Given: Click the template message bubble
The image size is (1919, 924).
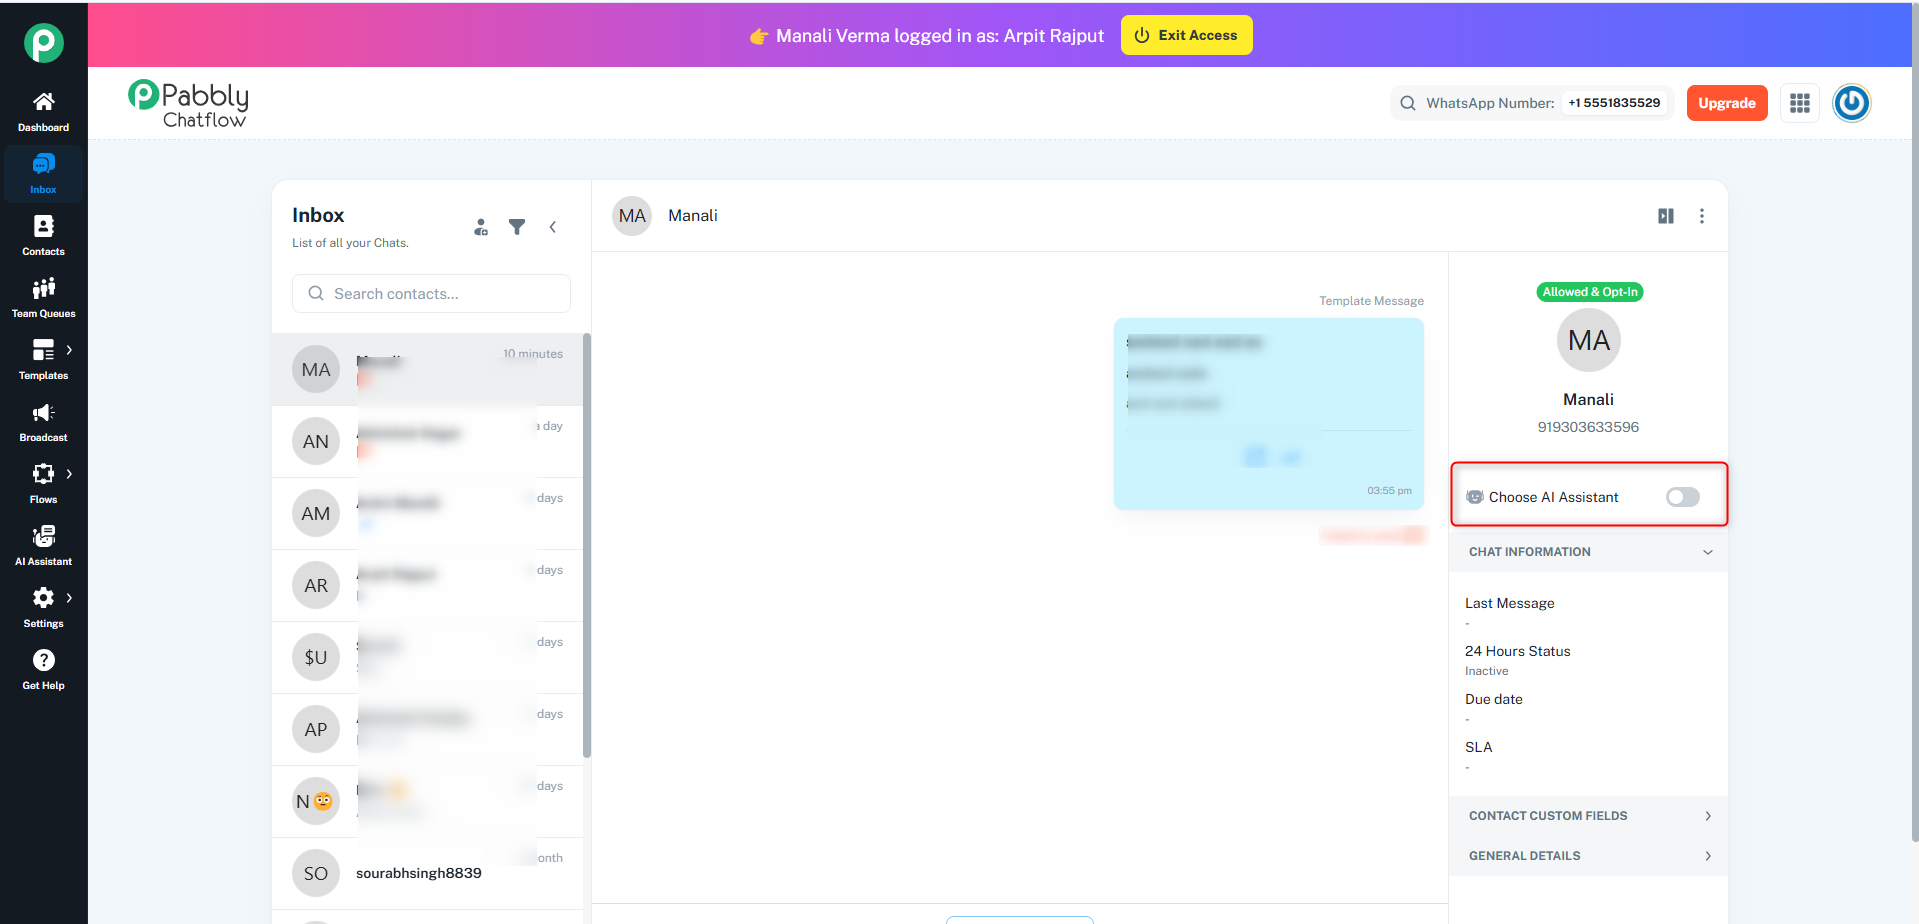Looking at the screenshot, I should tap(1269, 414).
